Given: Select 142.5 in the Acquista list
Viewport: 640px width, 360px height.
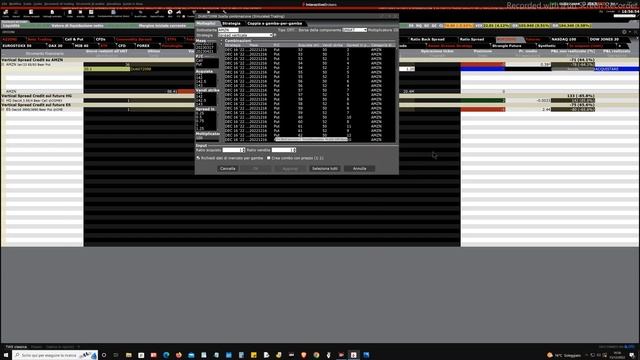Looking at the screenshot, I should point(201,81).
